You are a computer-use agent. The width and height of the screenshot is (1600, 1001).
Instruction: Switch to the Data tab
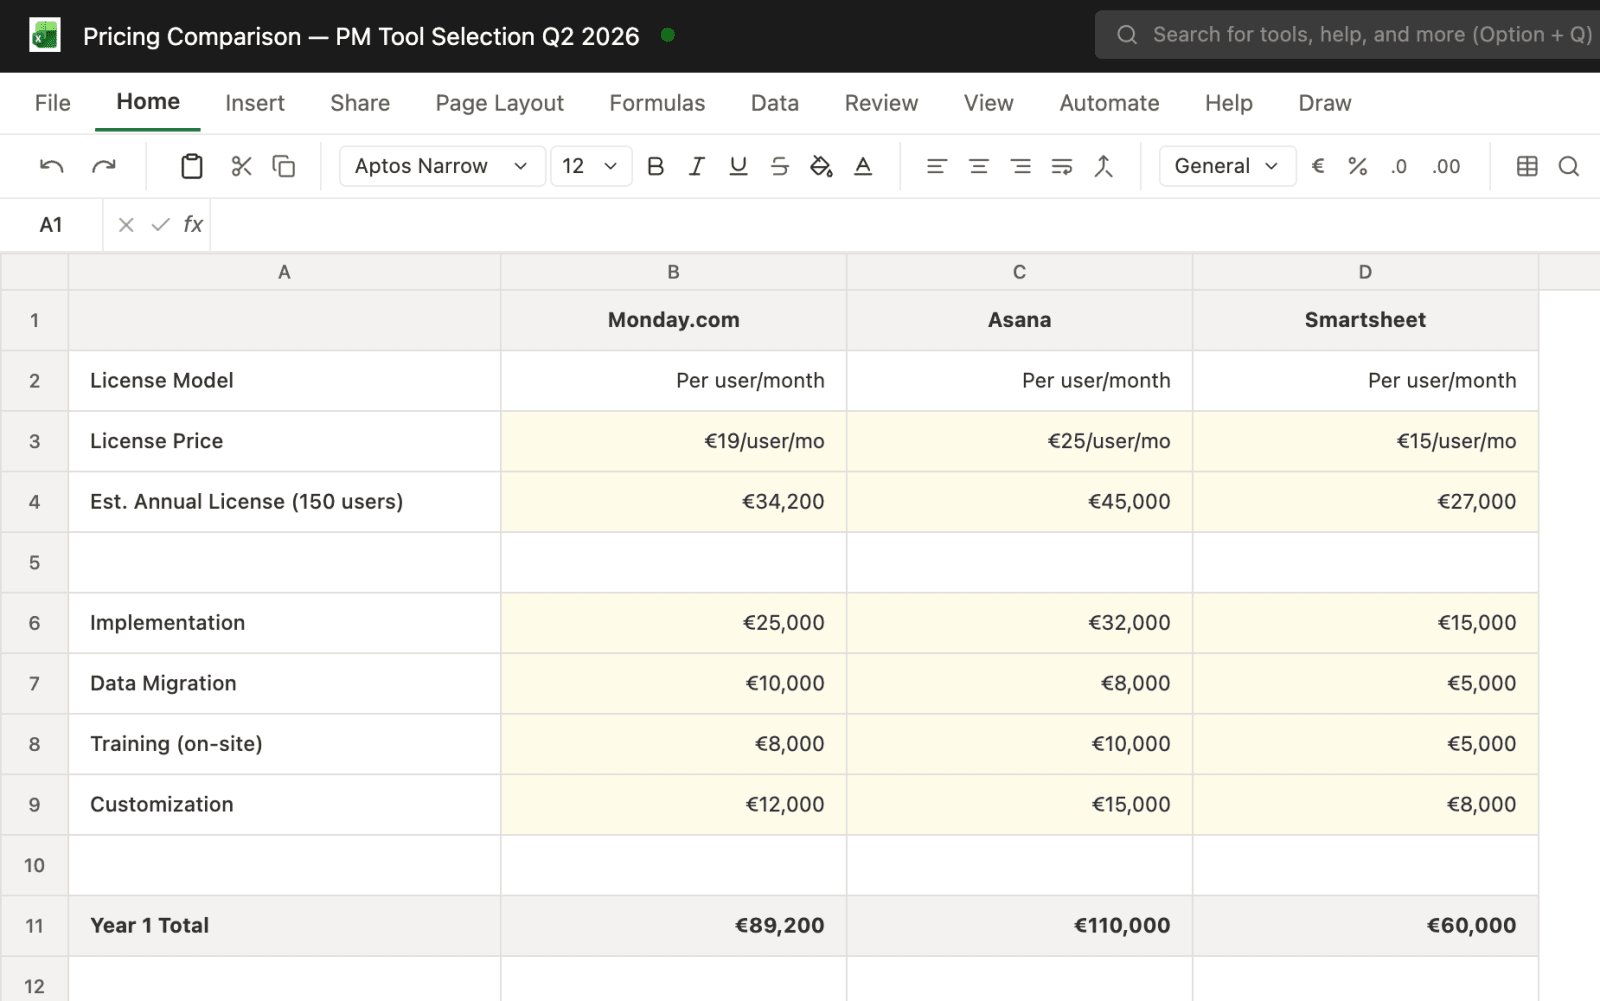pos(775,103)
